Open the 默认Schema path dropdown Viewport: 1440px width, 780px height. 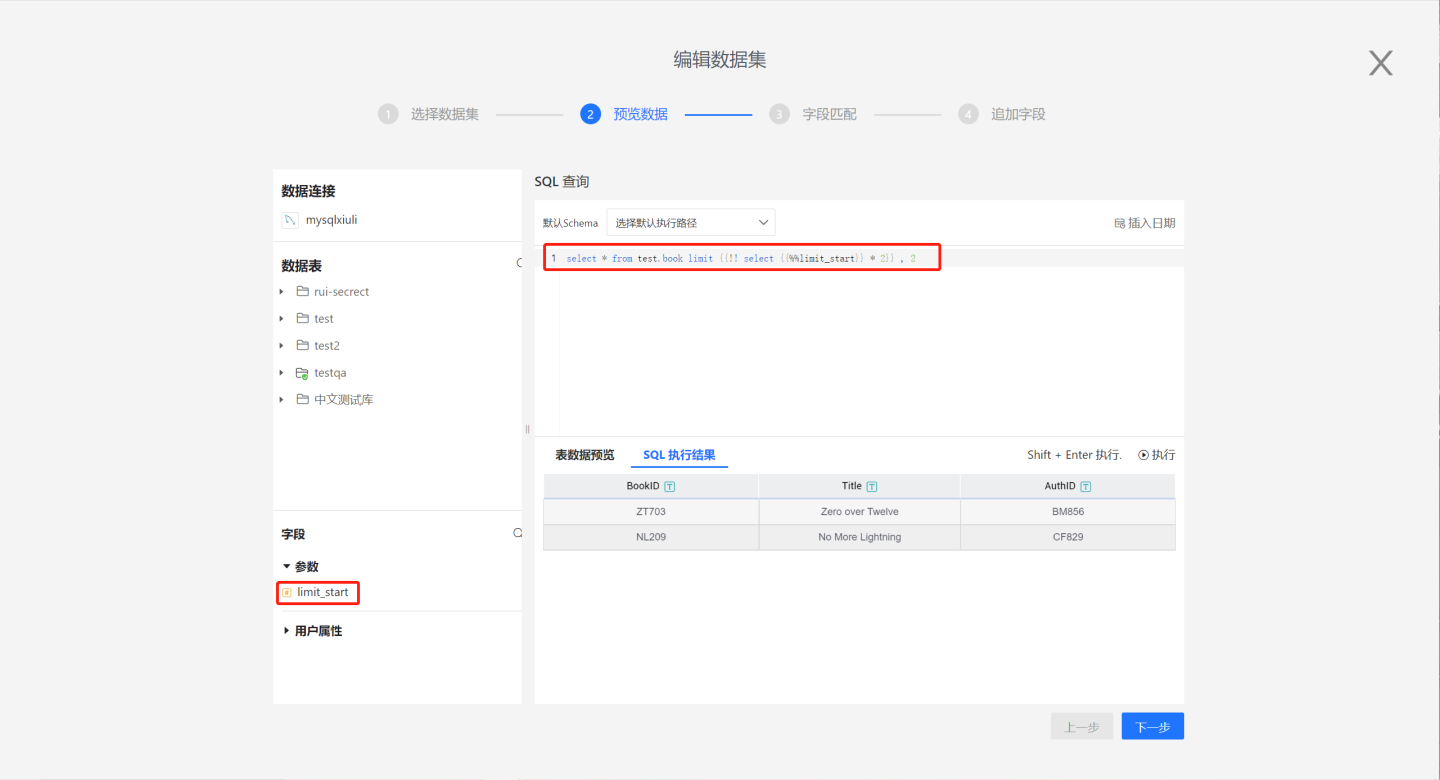(x=690, y=222)
